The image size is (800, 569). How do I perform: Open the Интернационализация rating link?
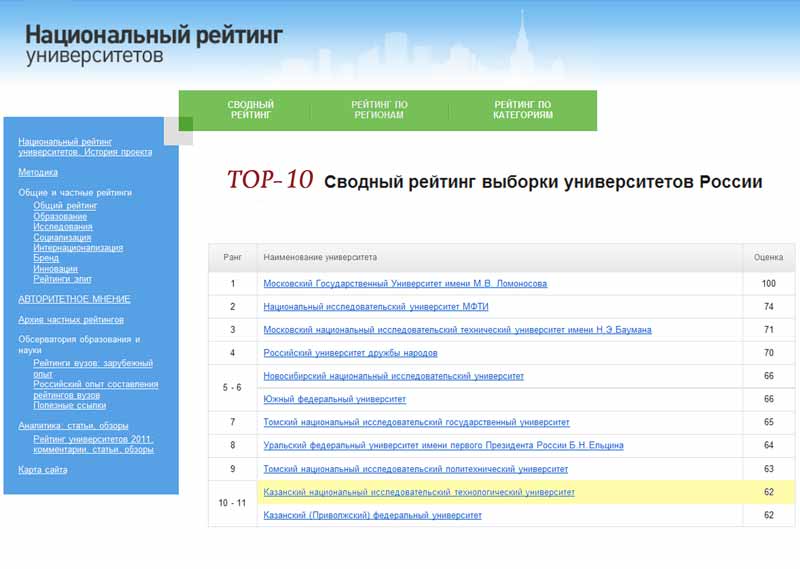78,247
